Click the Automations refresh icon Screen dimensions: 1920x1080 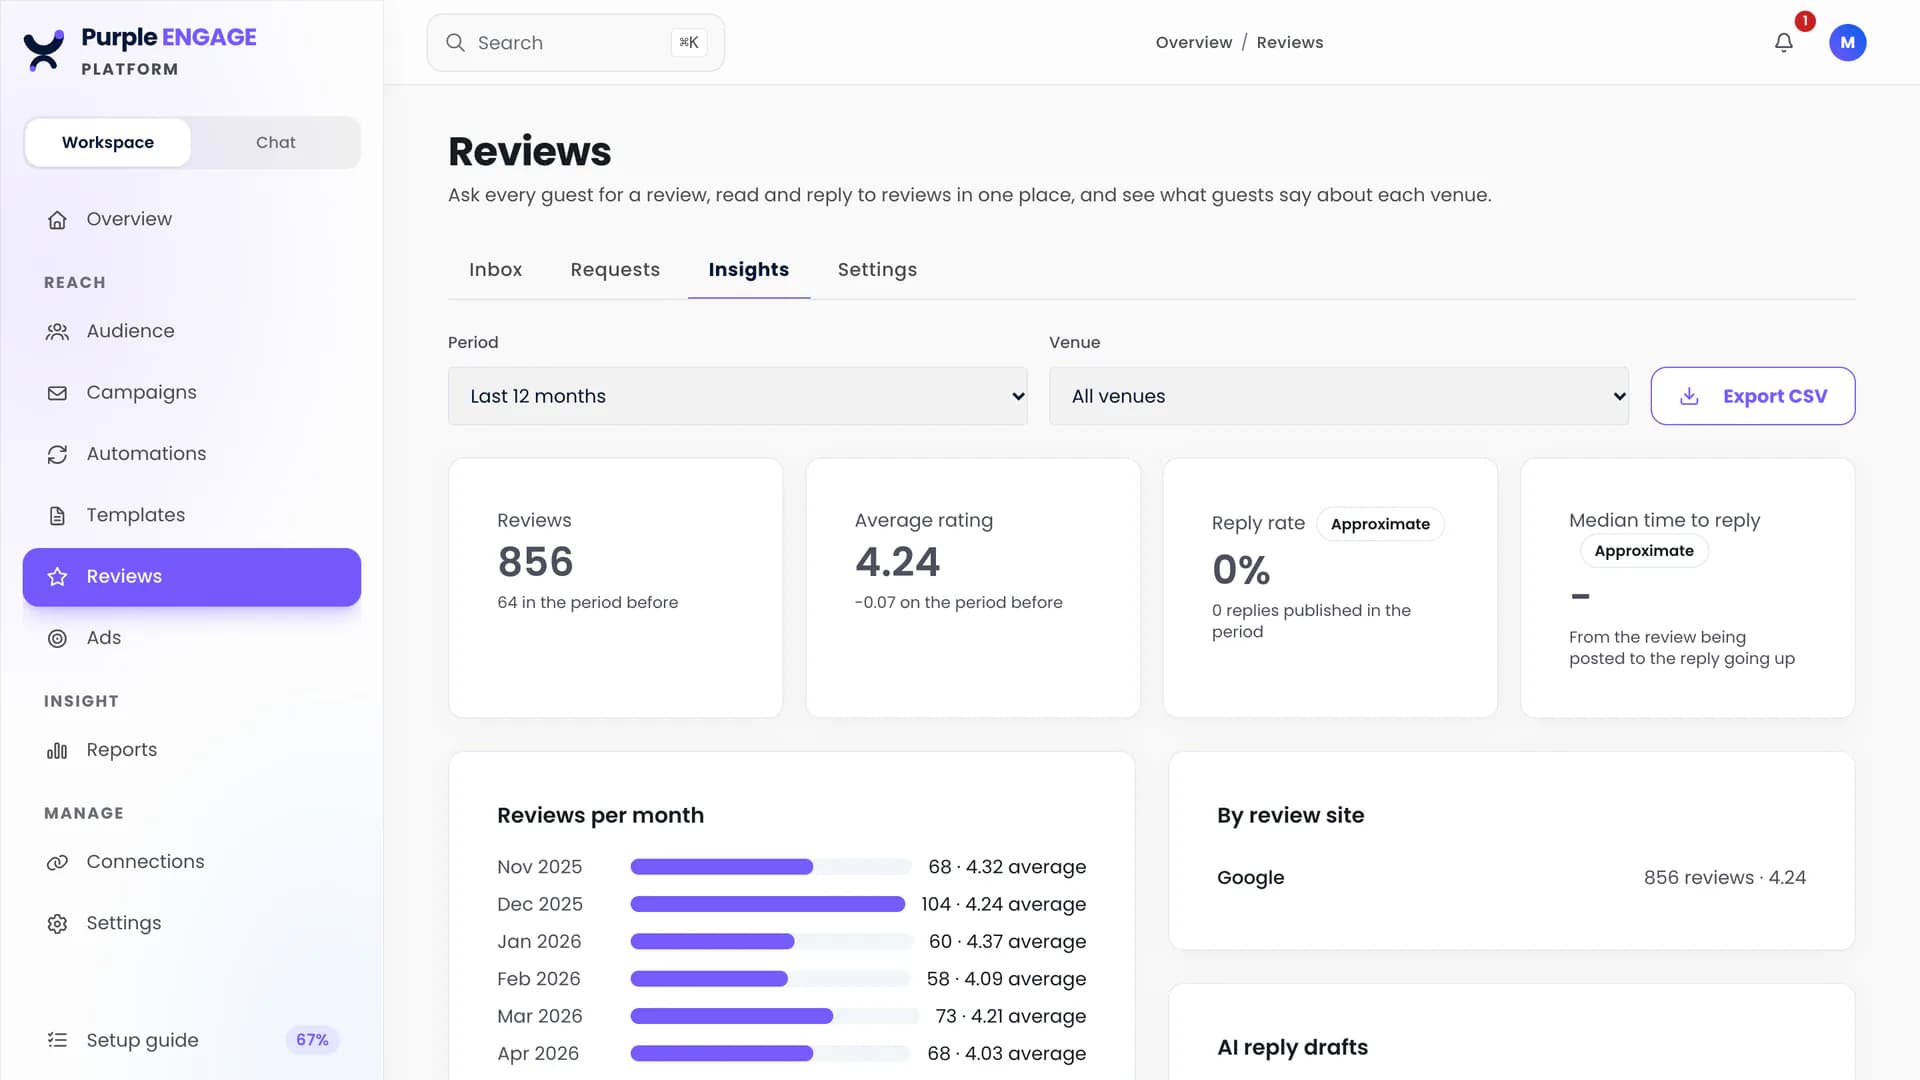tap(57, 454)
